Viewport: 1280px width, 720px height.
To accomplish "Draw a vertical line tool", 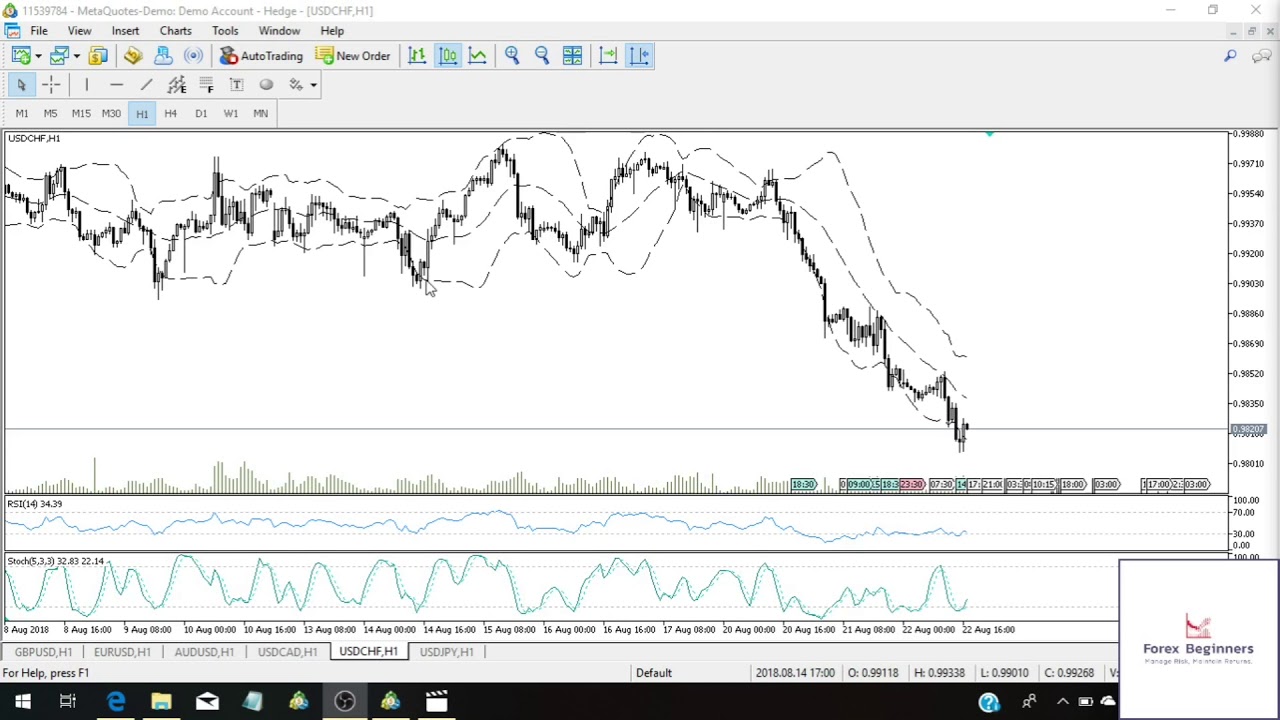I will (x=87, y=85).
